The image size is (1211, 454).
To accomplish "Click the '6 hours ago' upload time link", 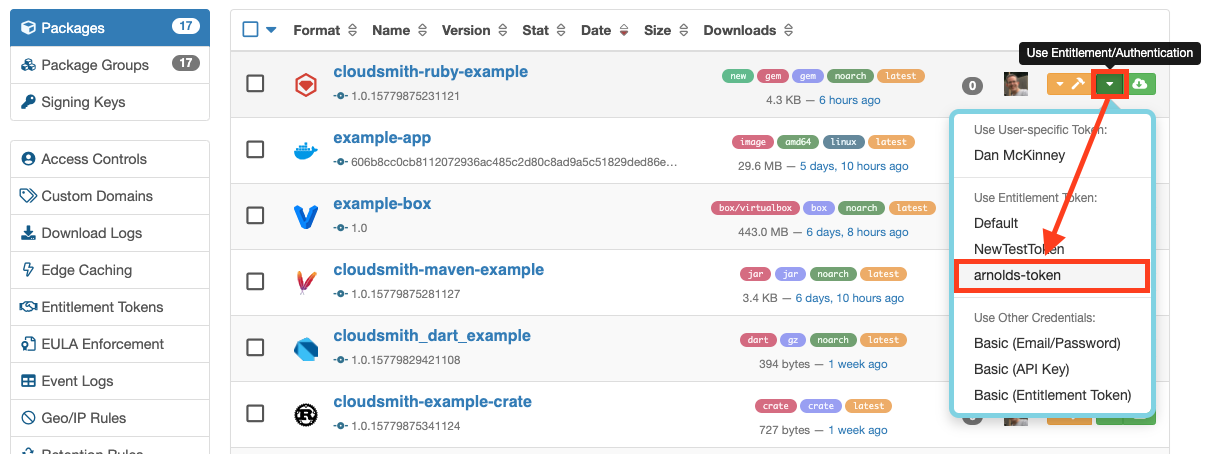I will point(850,100).
